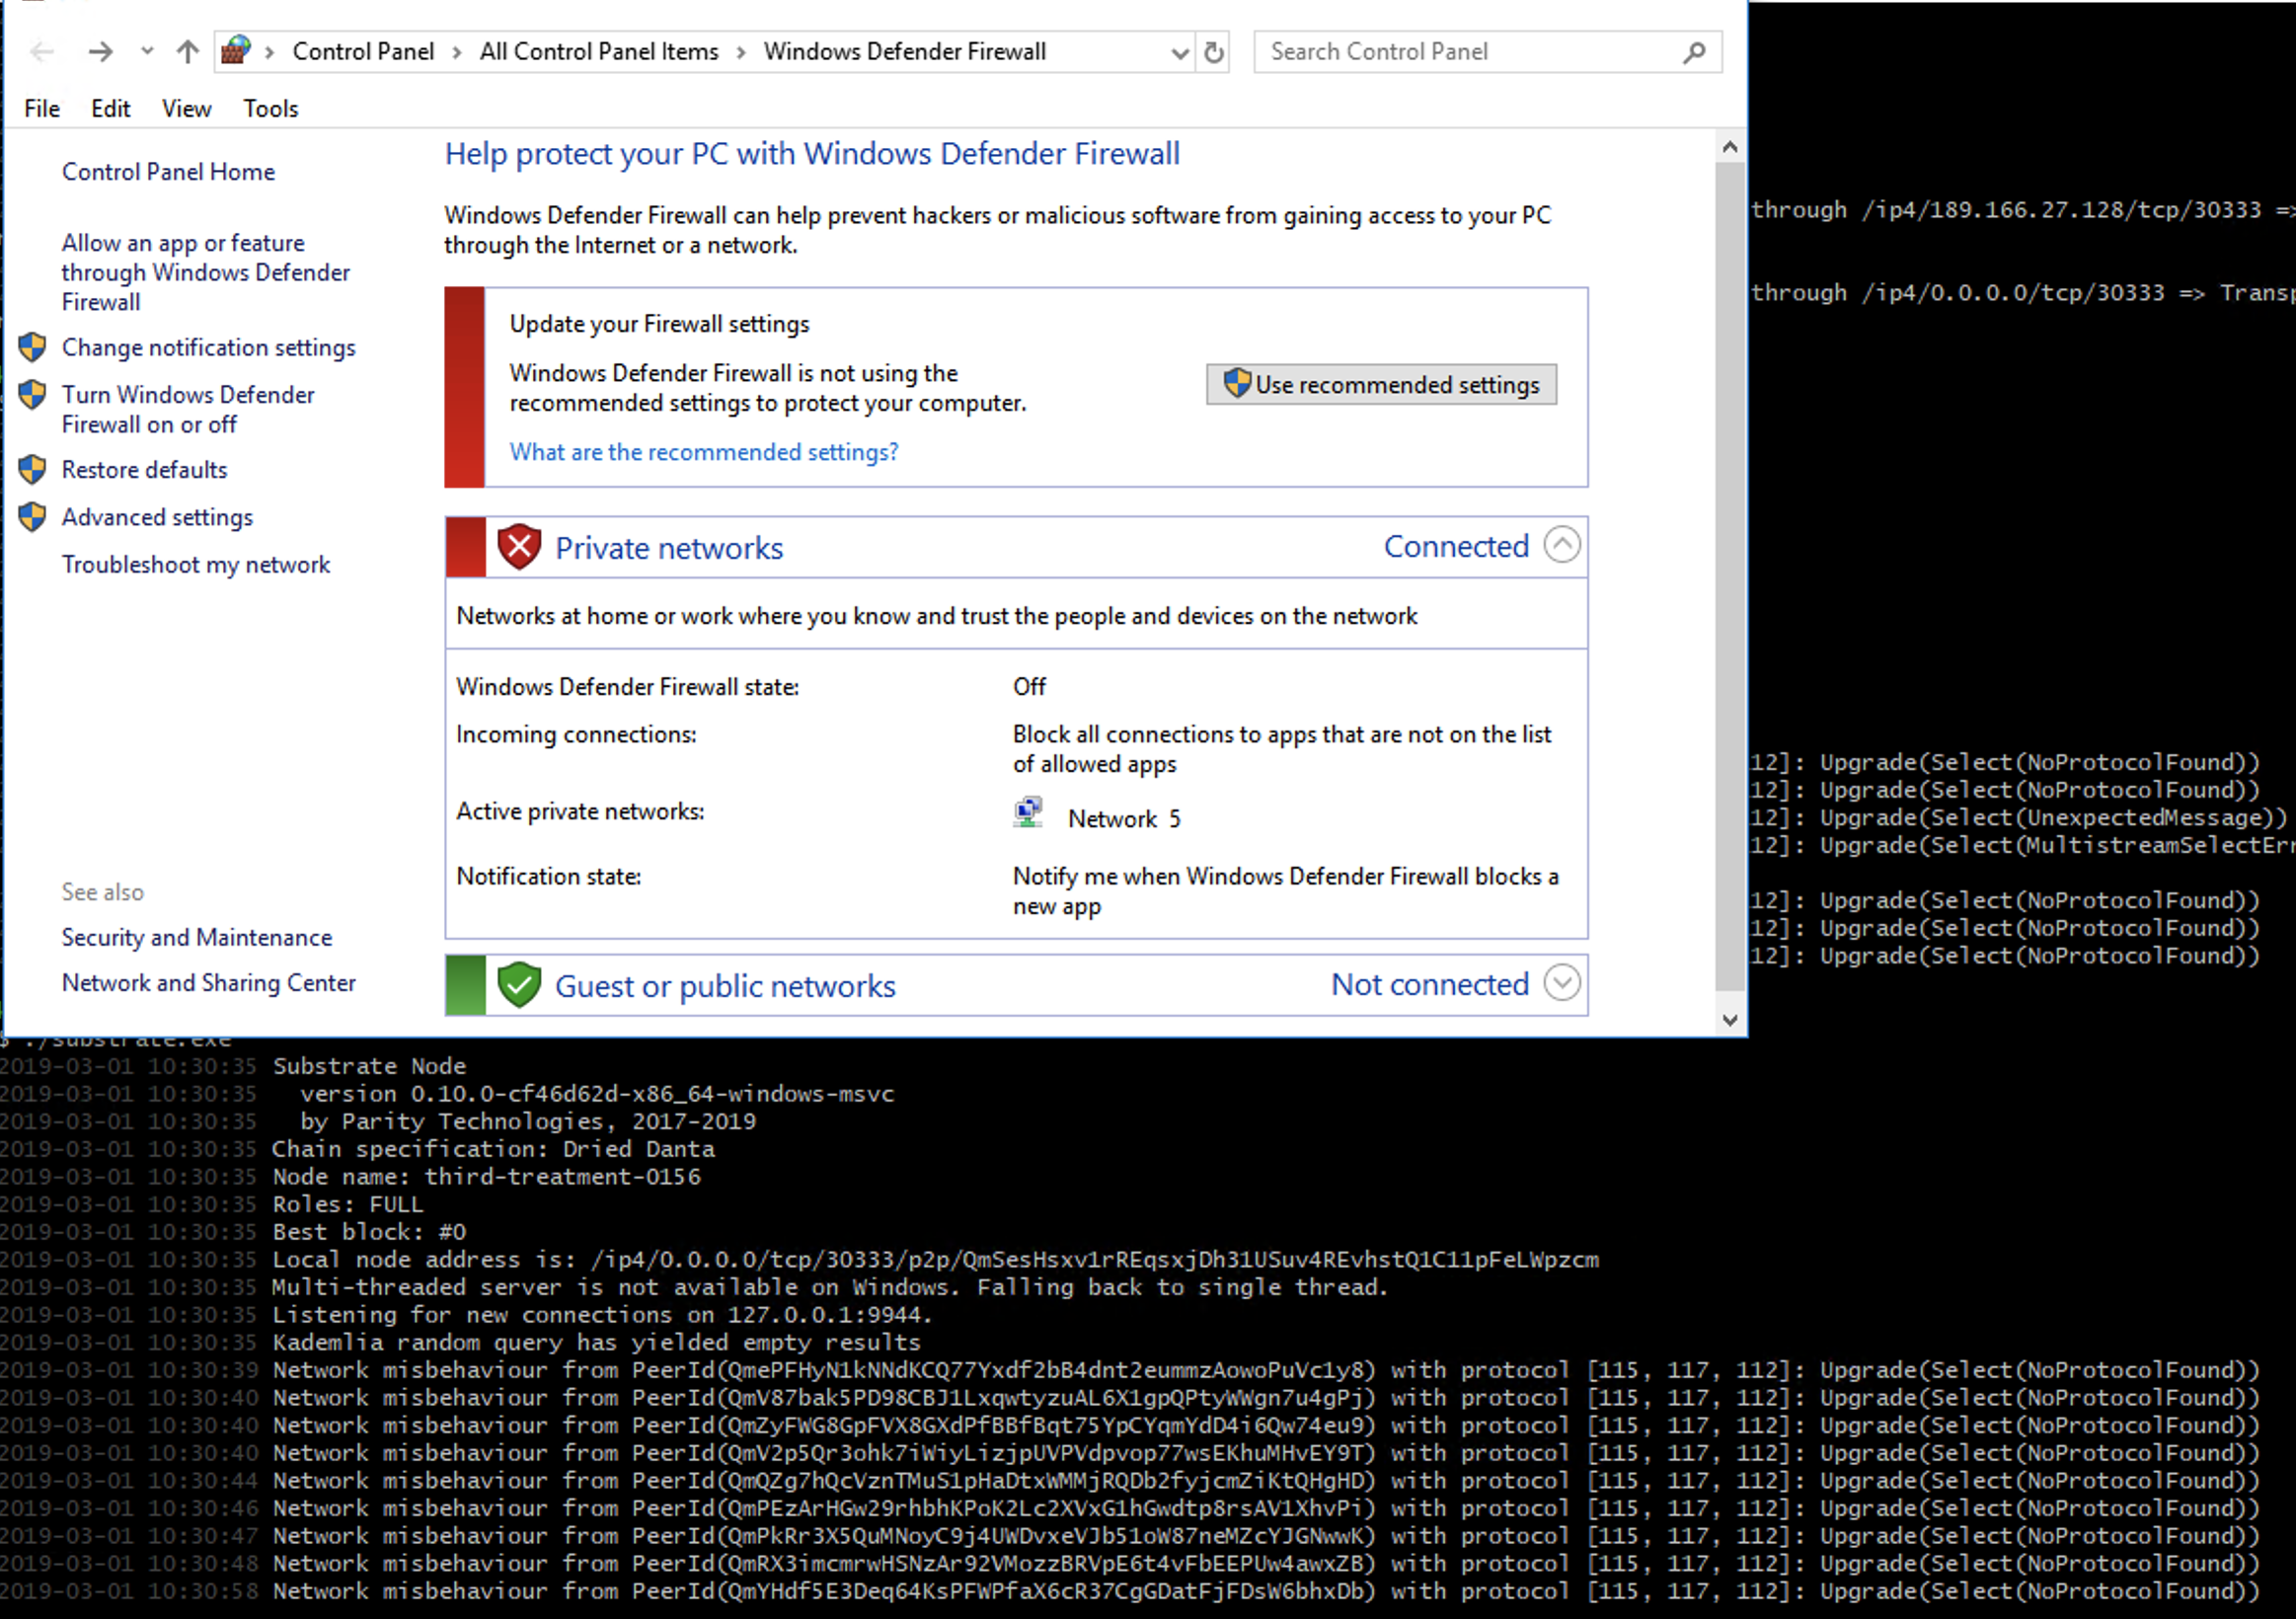The height and width of the screenshot is (1619, 2296).
Task: Go back using the back arrow
Action: (41, 51)
